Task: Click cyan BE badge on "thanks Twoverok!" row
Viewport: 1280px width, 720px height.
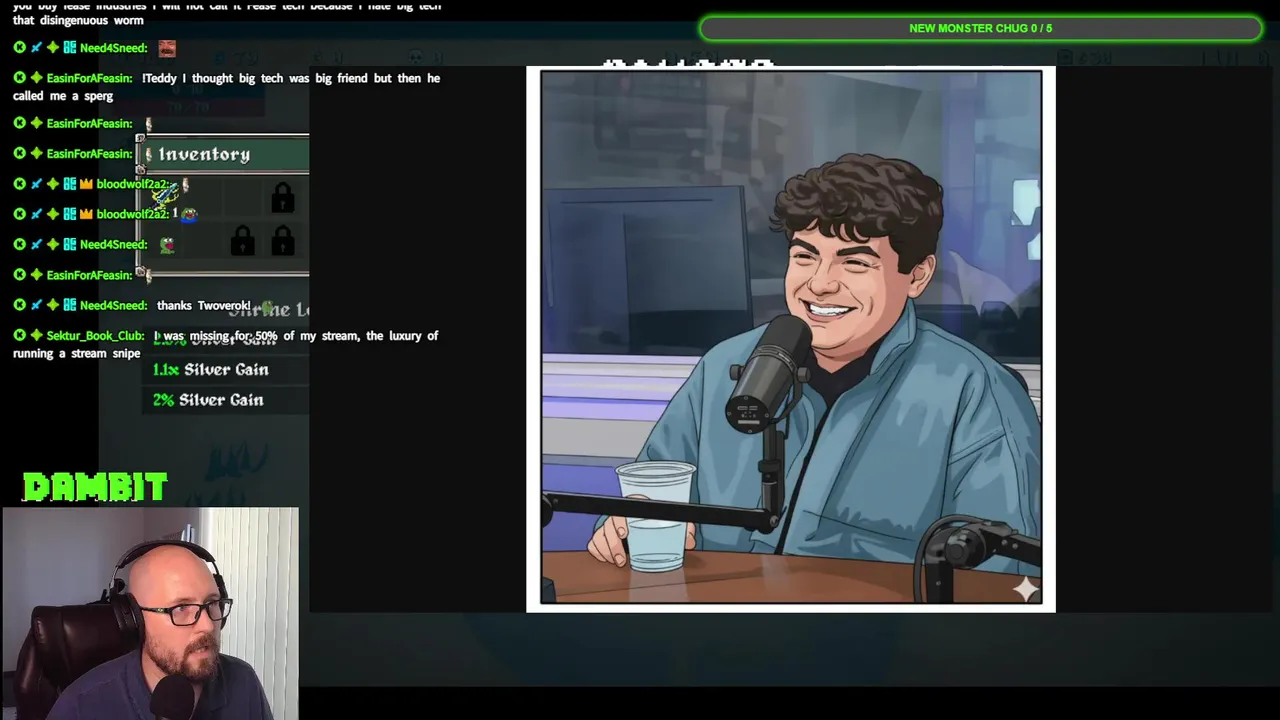Action: coord(69,306)
